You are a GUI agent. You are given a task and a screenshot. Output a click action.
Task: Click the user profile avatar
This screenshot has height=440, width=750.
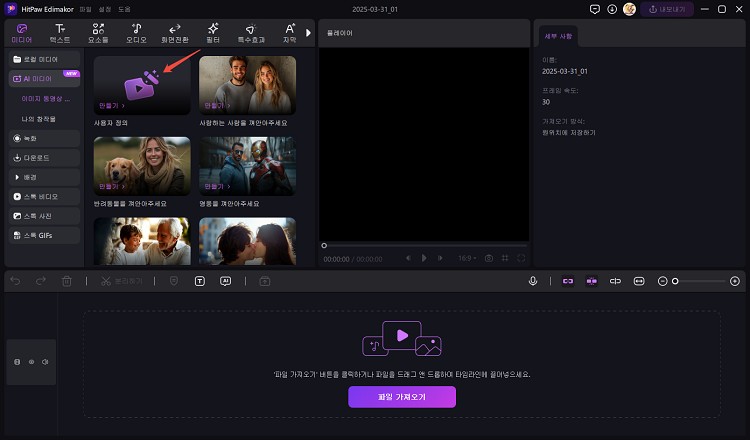point(629,9)
